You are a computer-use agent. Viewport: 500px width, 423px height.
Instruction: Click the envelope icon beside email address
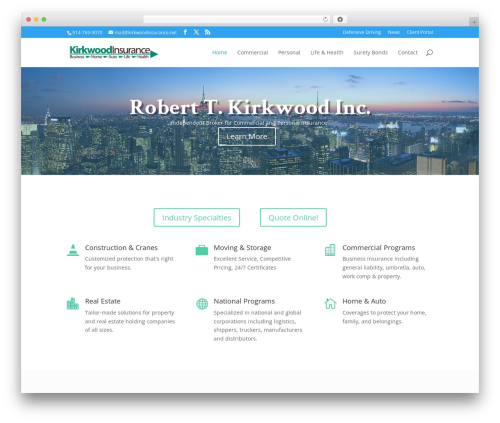111,32
